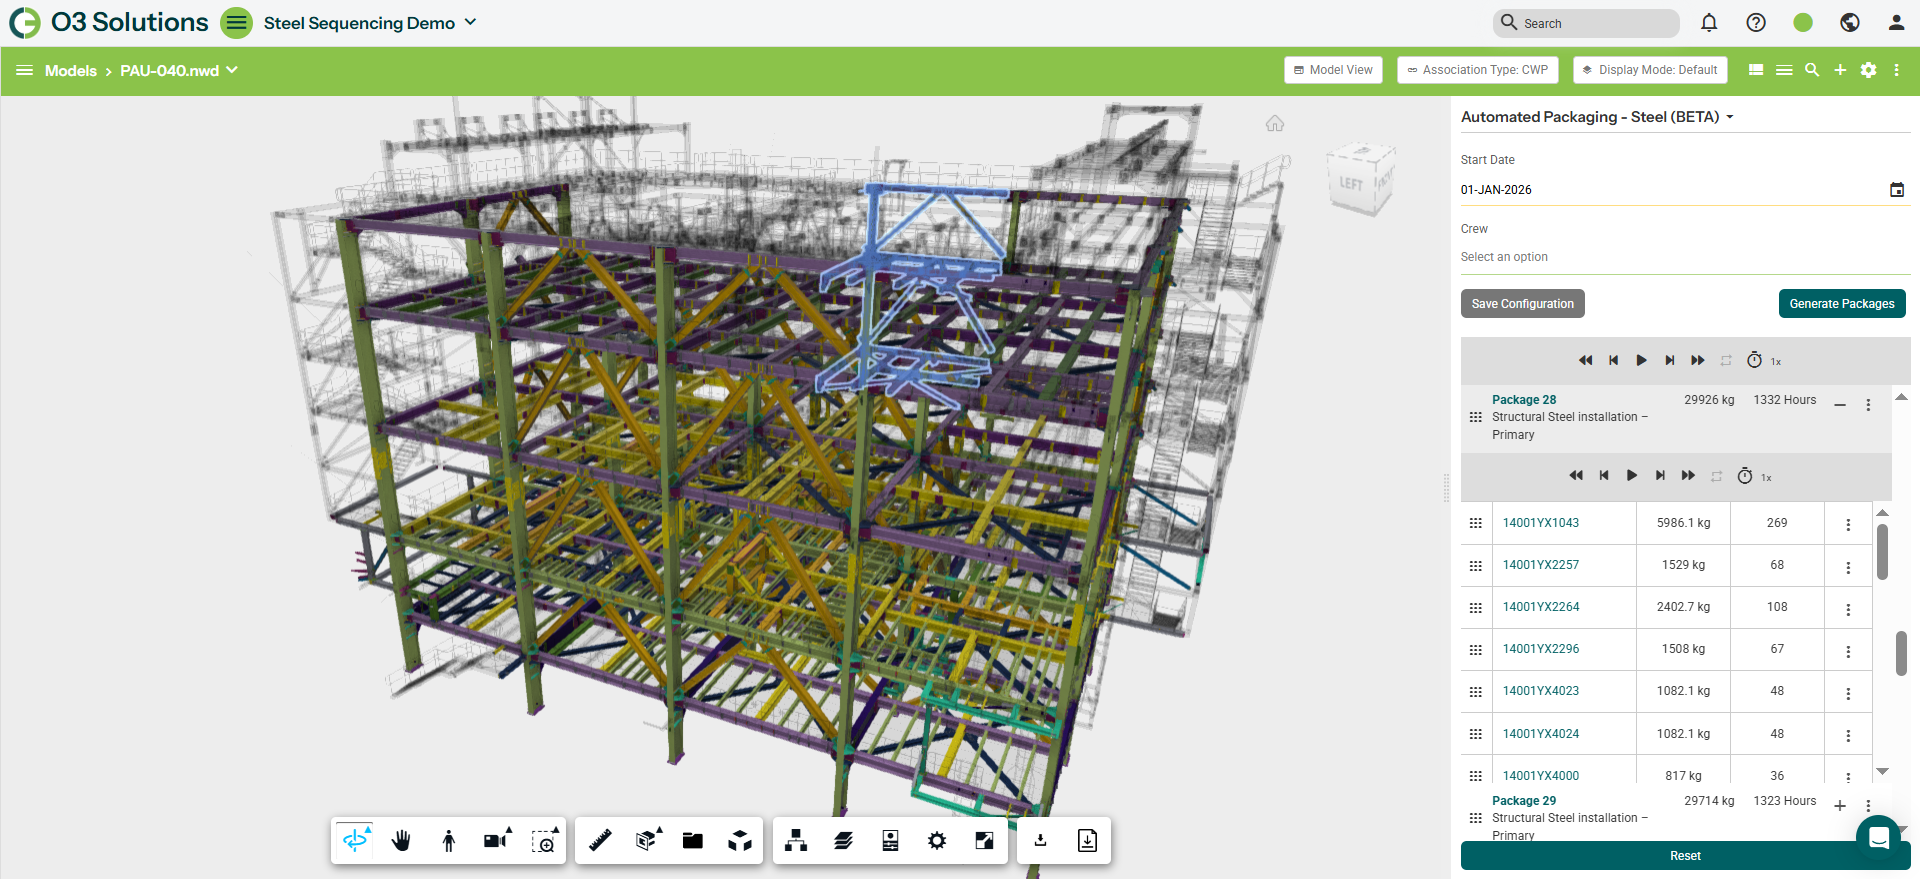Image resolution: width=1920 pixels, height=879 pixels.
Task: Open the chat support bubble
Action: [1879, 839]
